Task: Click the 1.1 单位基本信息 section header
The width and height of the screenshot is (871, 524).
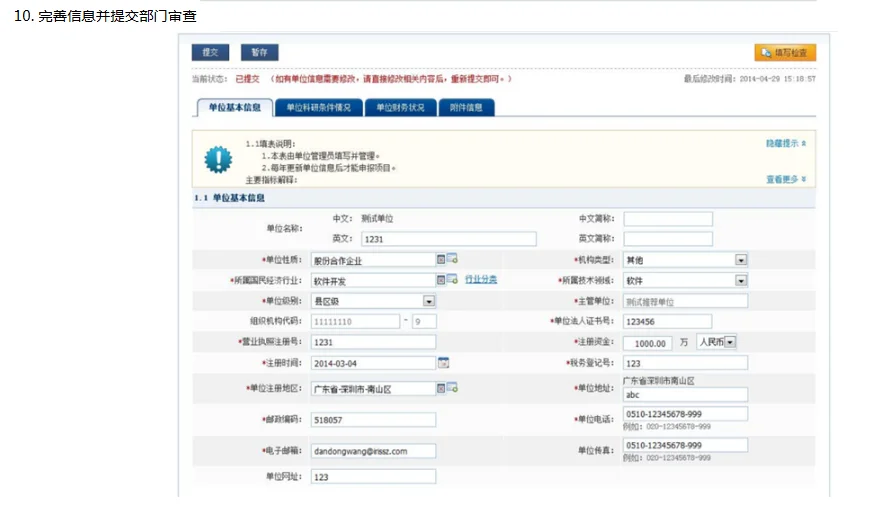Action: pyautogui.click(x=229, y=198)
